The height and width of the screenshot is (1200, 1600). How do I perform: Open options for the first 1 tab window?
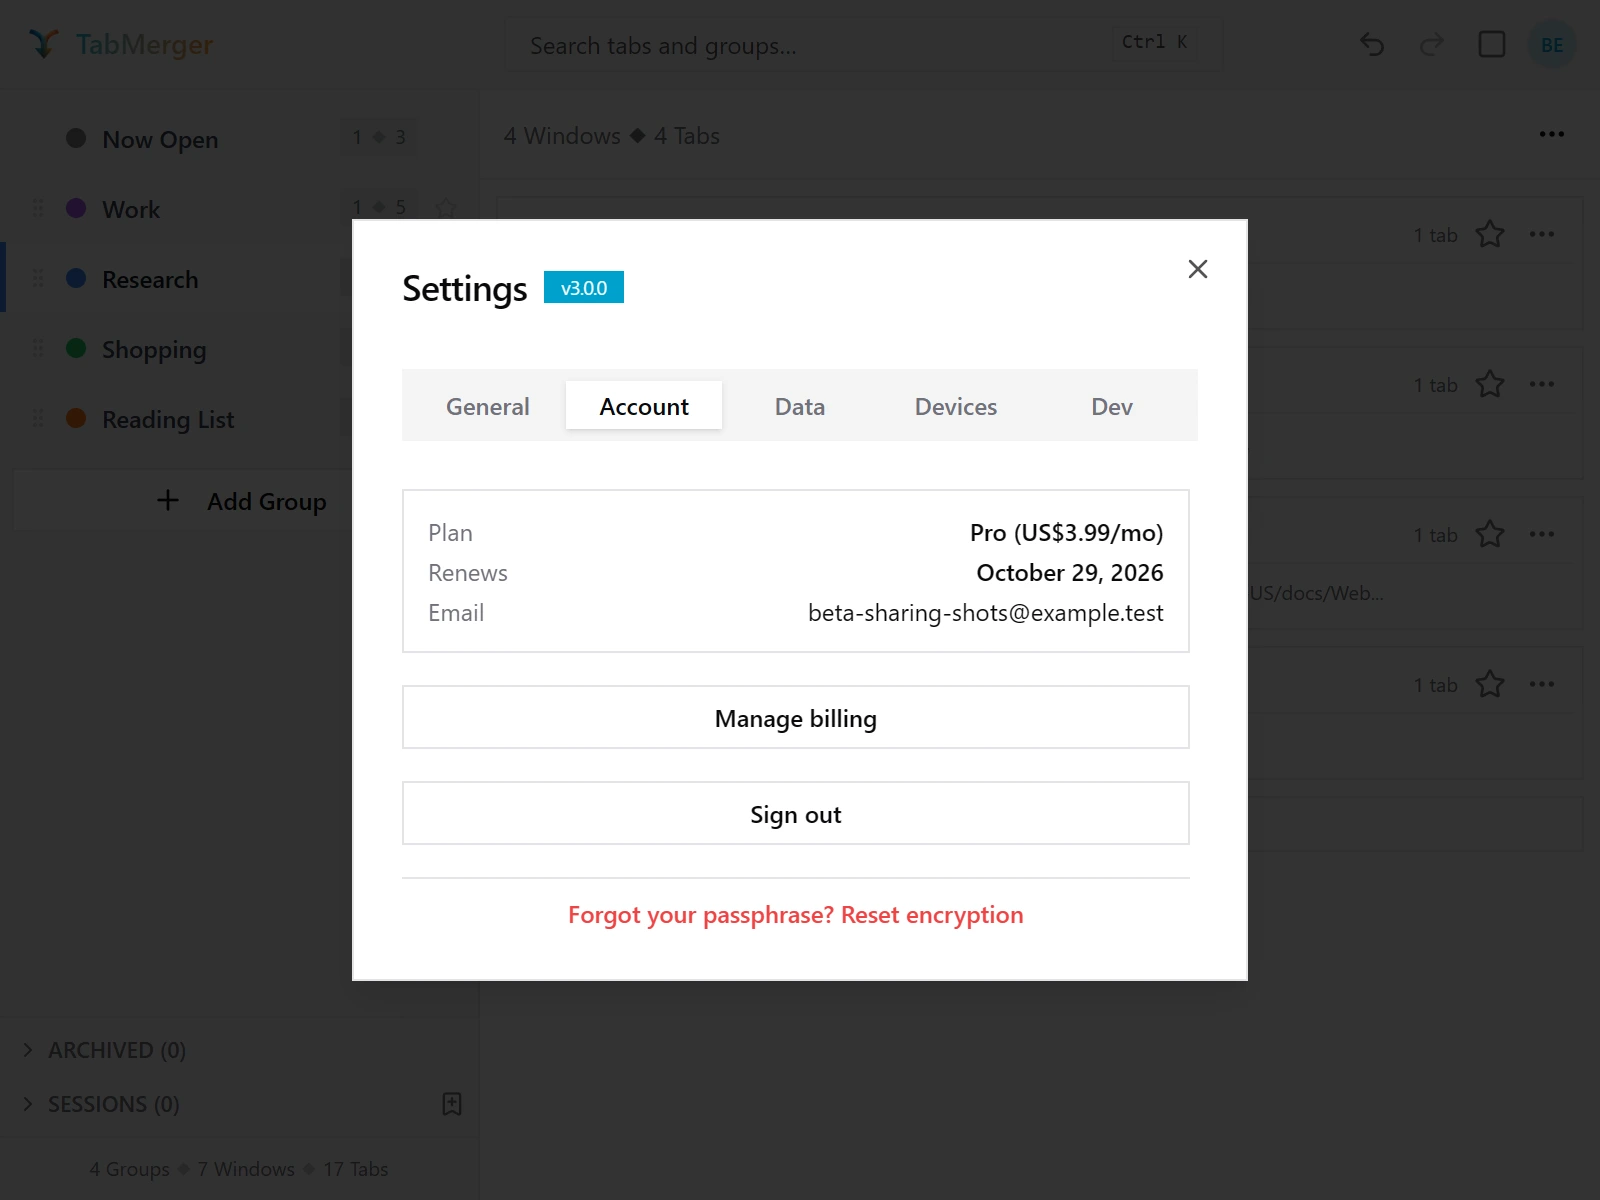1542,234
